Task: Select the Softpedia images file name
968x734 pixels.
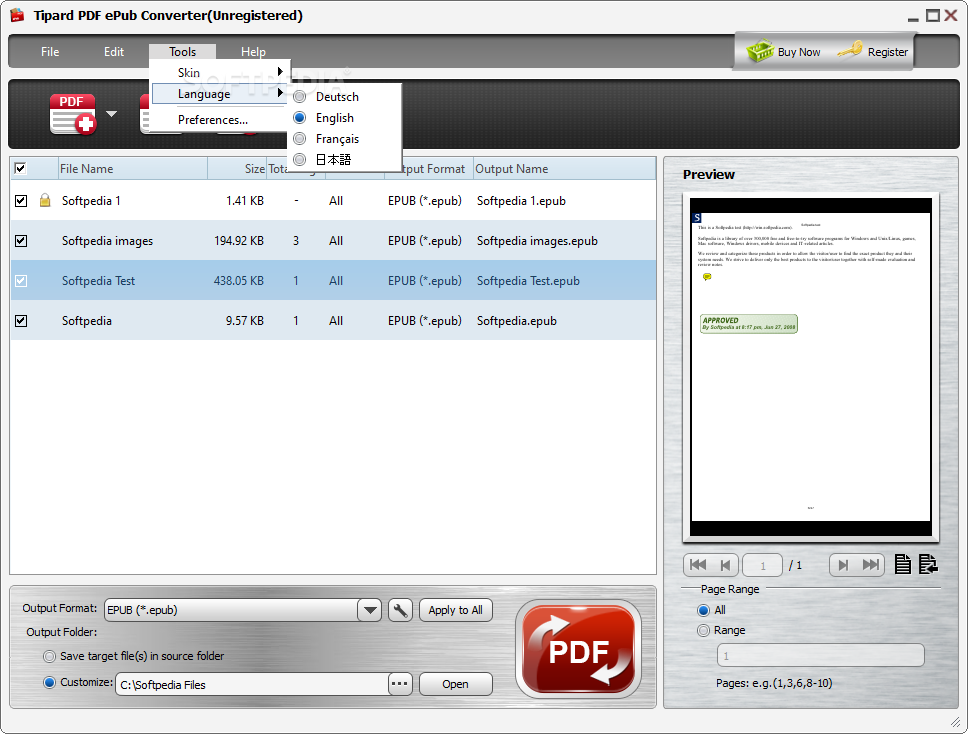Action: [x=107, y=241]
